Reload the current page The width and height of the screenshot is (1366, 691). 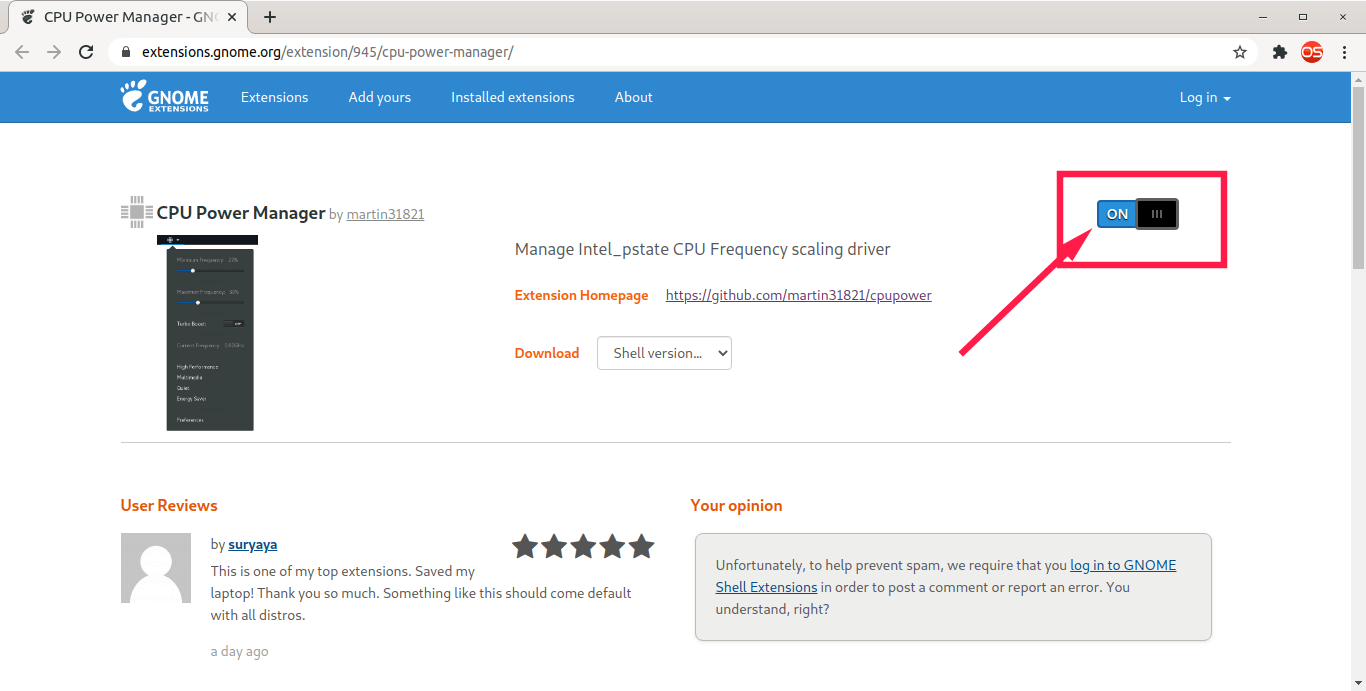click(86, 52)
